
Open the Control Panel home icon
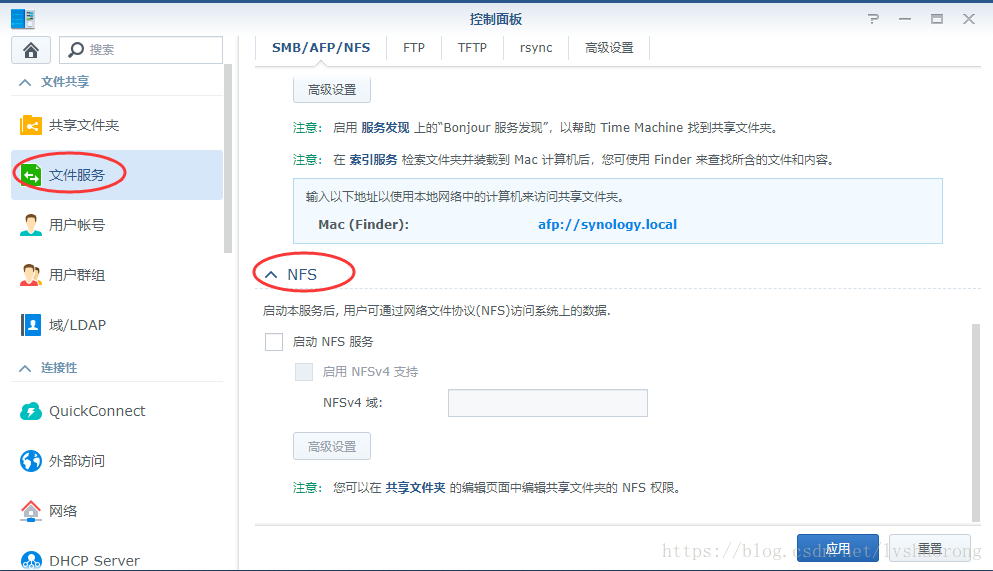(x=30, y=49)
